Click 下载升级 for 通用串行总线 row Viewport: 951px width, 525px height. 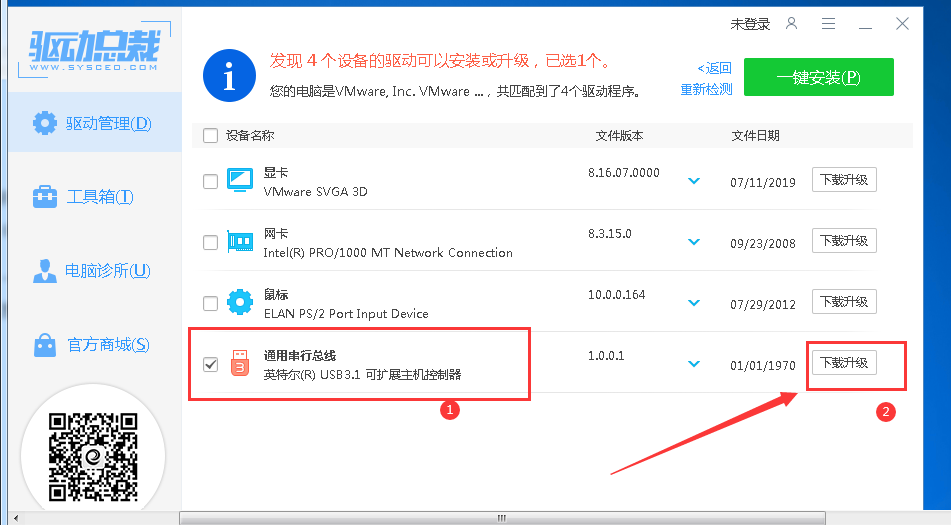point(844,363)
